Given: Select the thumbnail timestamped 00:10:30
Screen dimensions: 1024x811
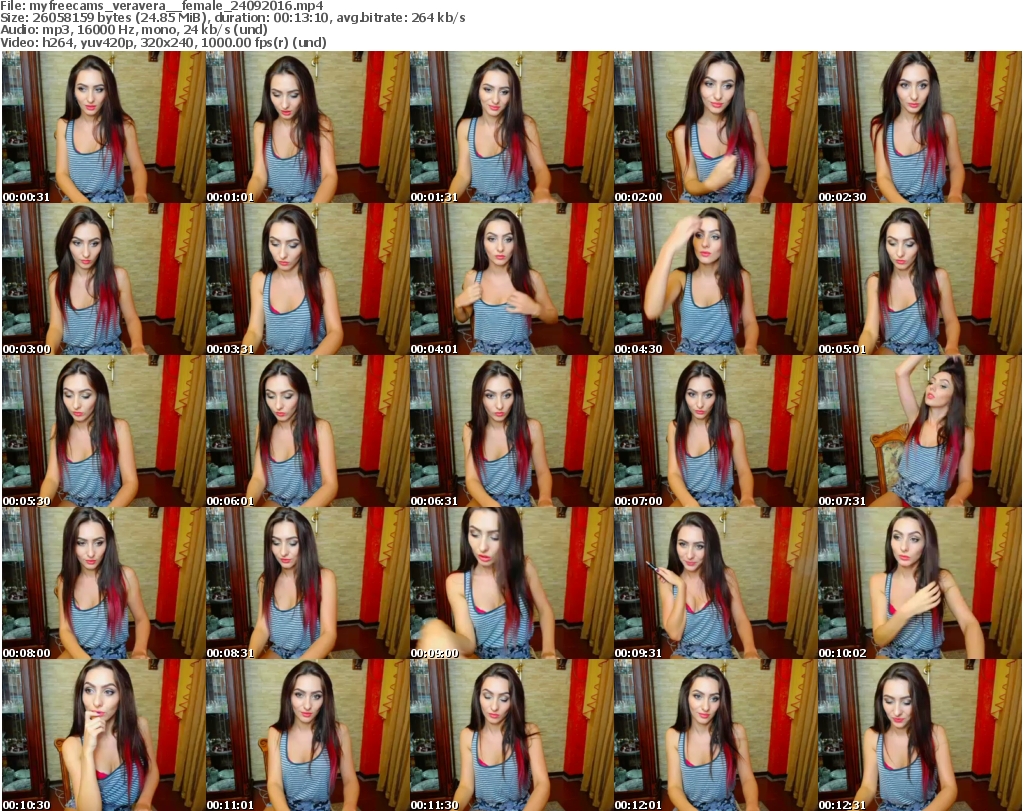Looking at the screenshot, I should point(103,735).
